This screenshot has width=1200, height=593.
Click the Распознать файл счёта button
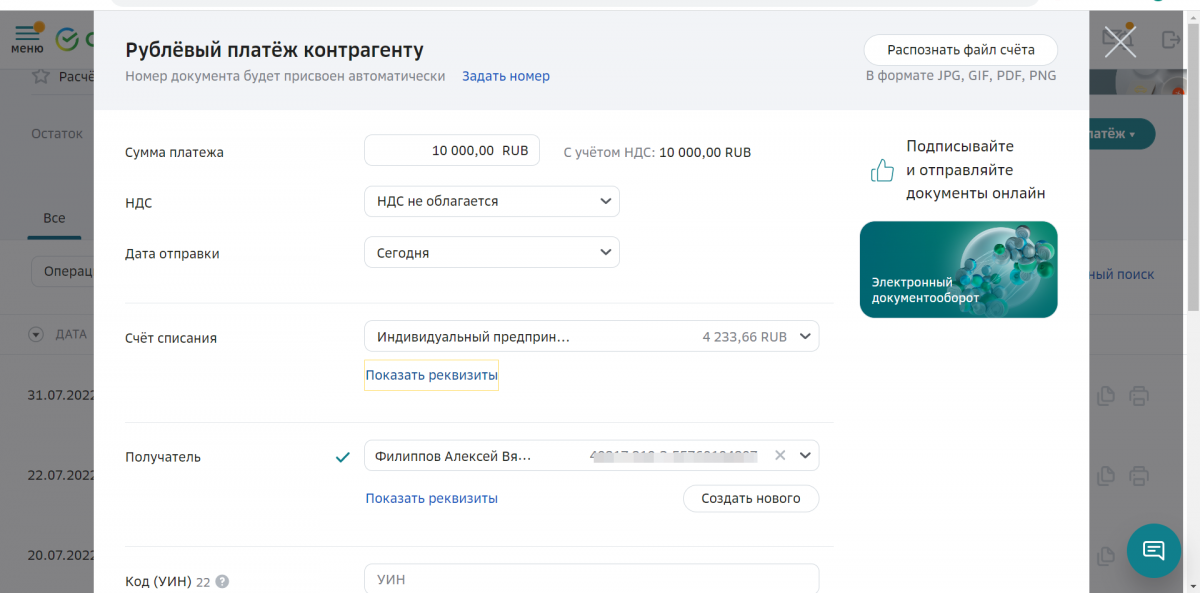tap(960, 50)
